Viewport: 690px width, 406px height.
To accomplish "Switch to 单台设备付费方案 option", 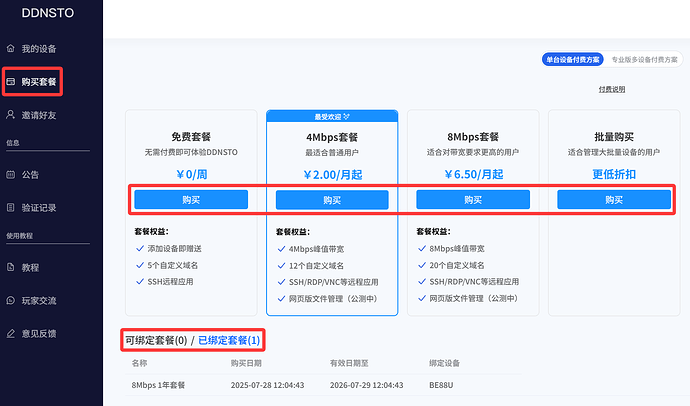I will (x=572, y=59).
